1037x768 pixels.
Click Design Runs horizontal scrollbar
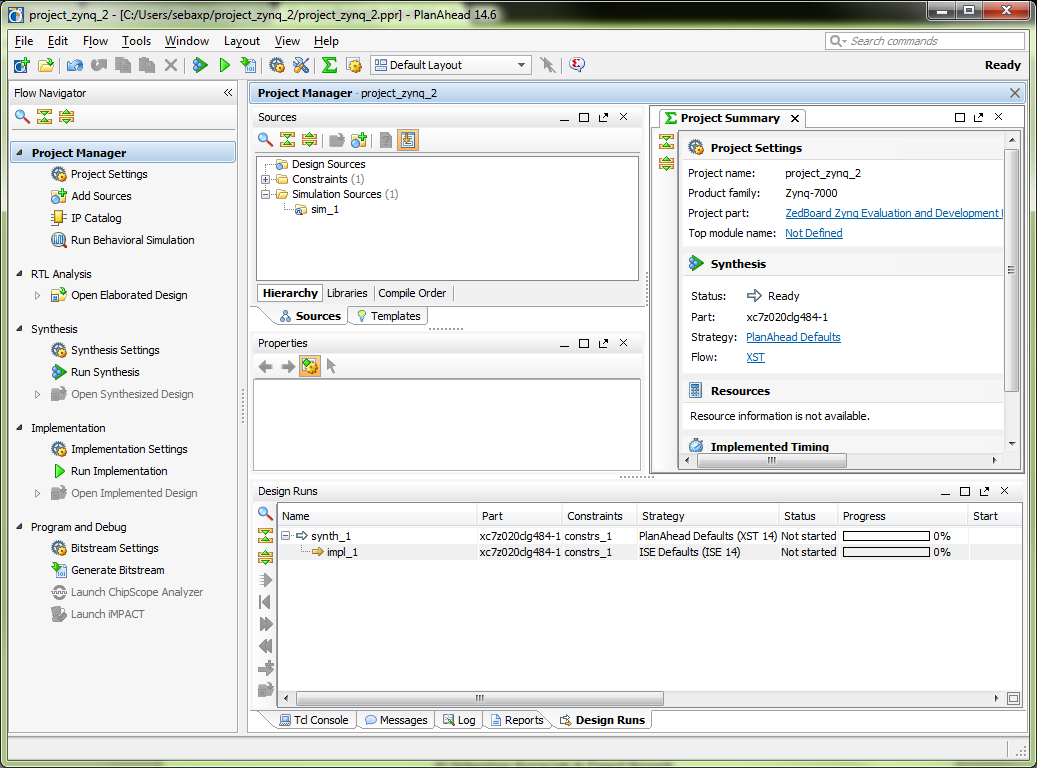click(x=480, y=699)
